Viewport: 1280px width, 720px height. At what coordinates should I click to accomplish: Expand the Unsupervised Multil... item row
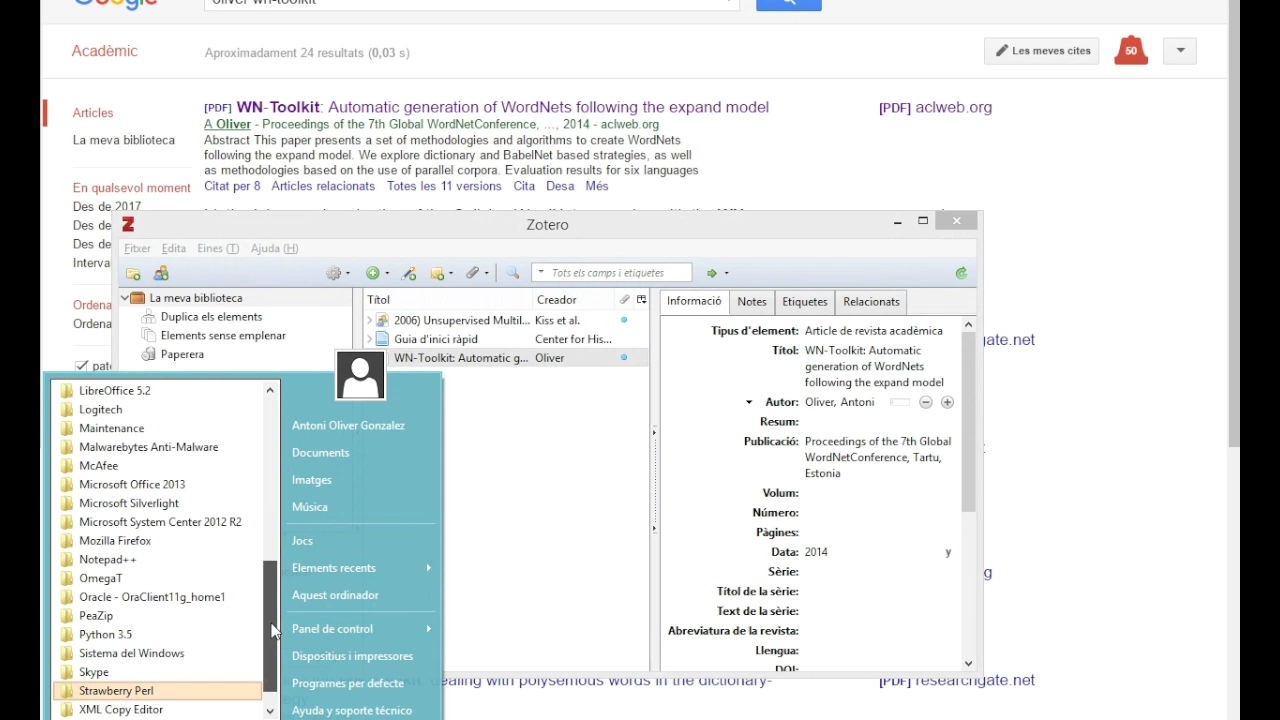(369, 320)
